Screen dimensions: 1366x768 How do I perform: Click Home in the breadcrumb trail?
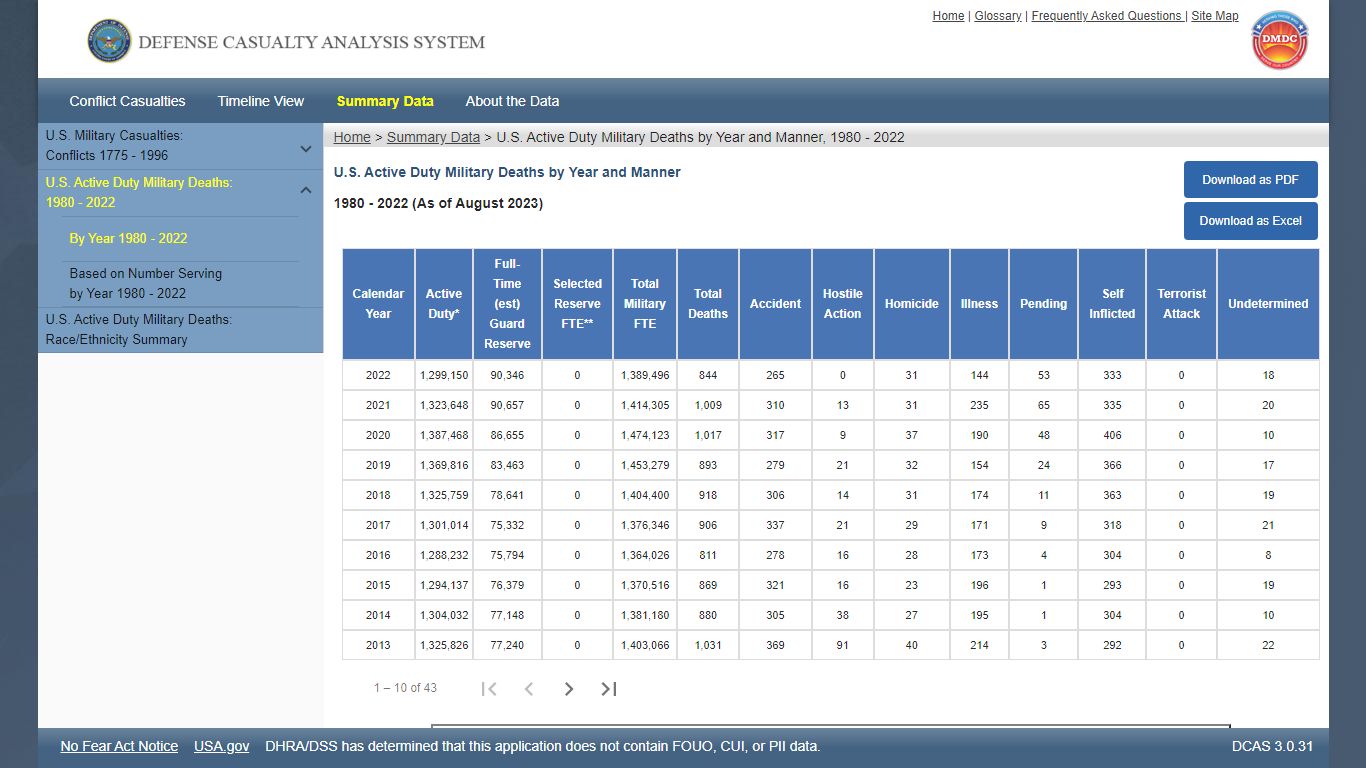352,137
